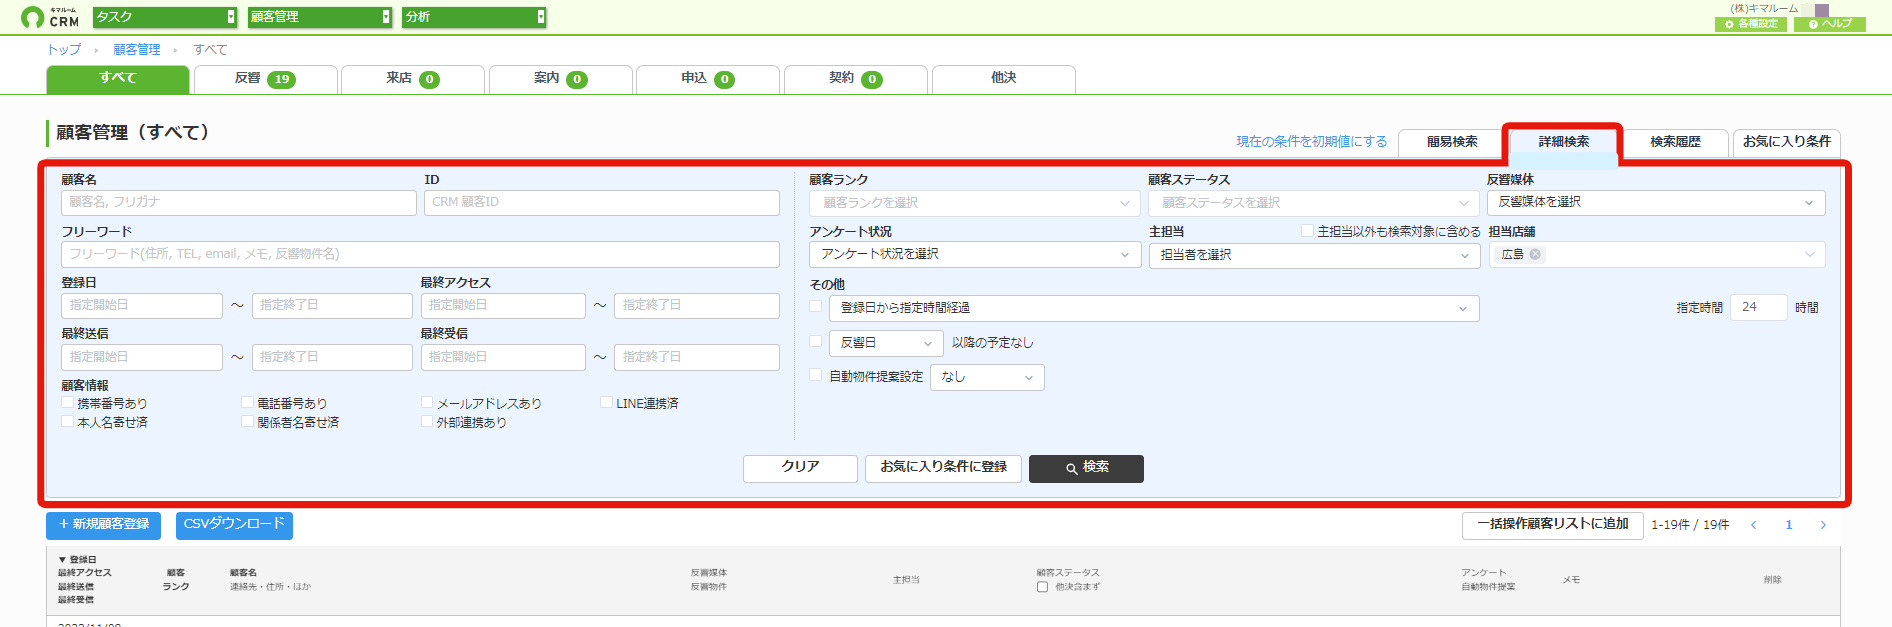The image size is (1892, 627).
Task: Select the 来店 tab
Action: click(413, 79)
